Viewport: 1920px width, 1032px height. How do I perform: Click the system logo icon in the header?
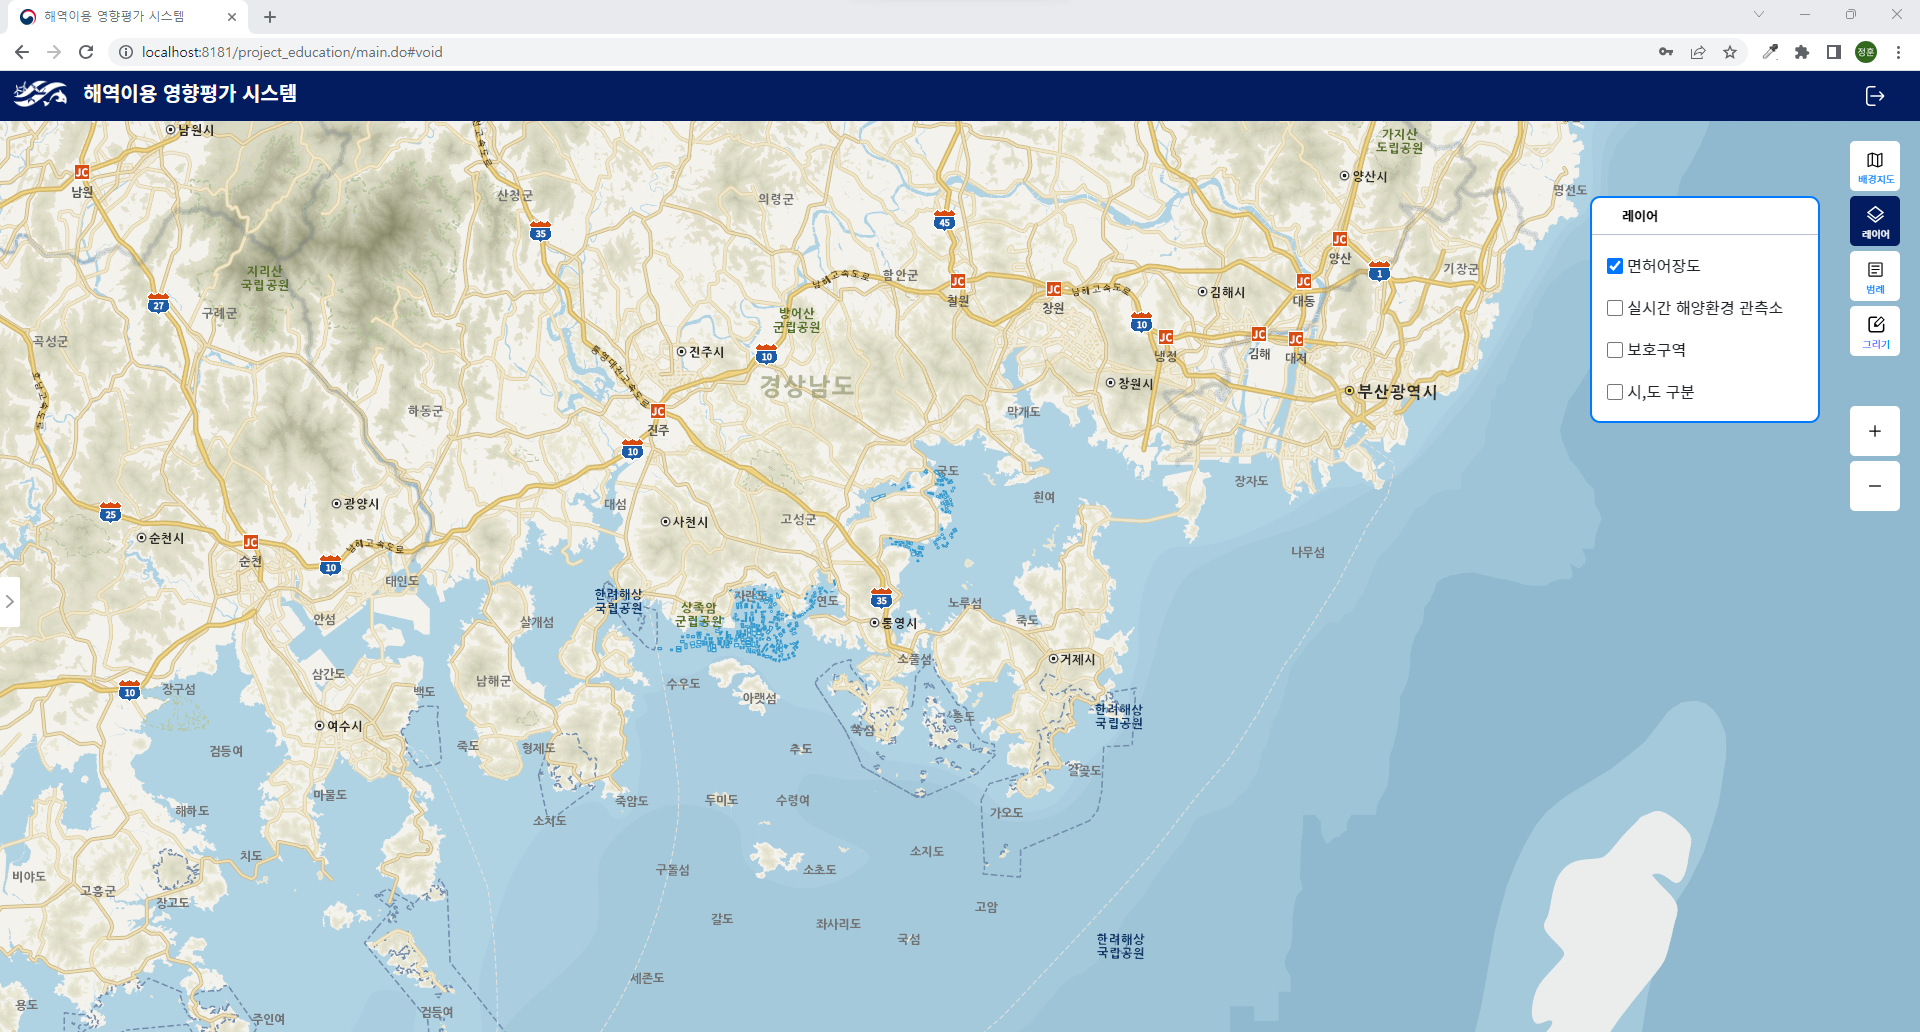[x=40, y=96]
